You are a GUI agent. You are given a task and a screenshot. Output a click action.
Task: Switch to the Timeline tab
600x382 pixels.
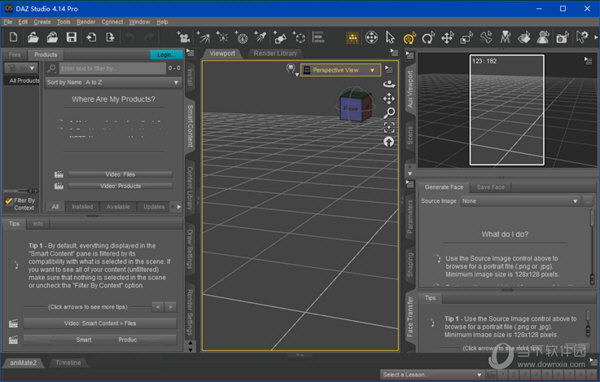(x=68, y=363)
